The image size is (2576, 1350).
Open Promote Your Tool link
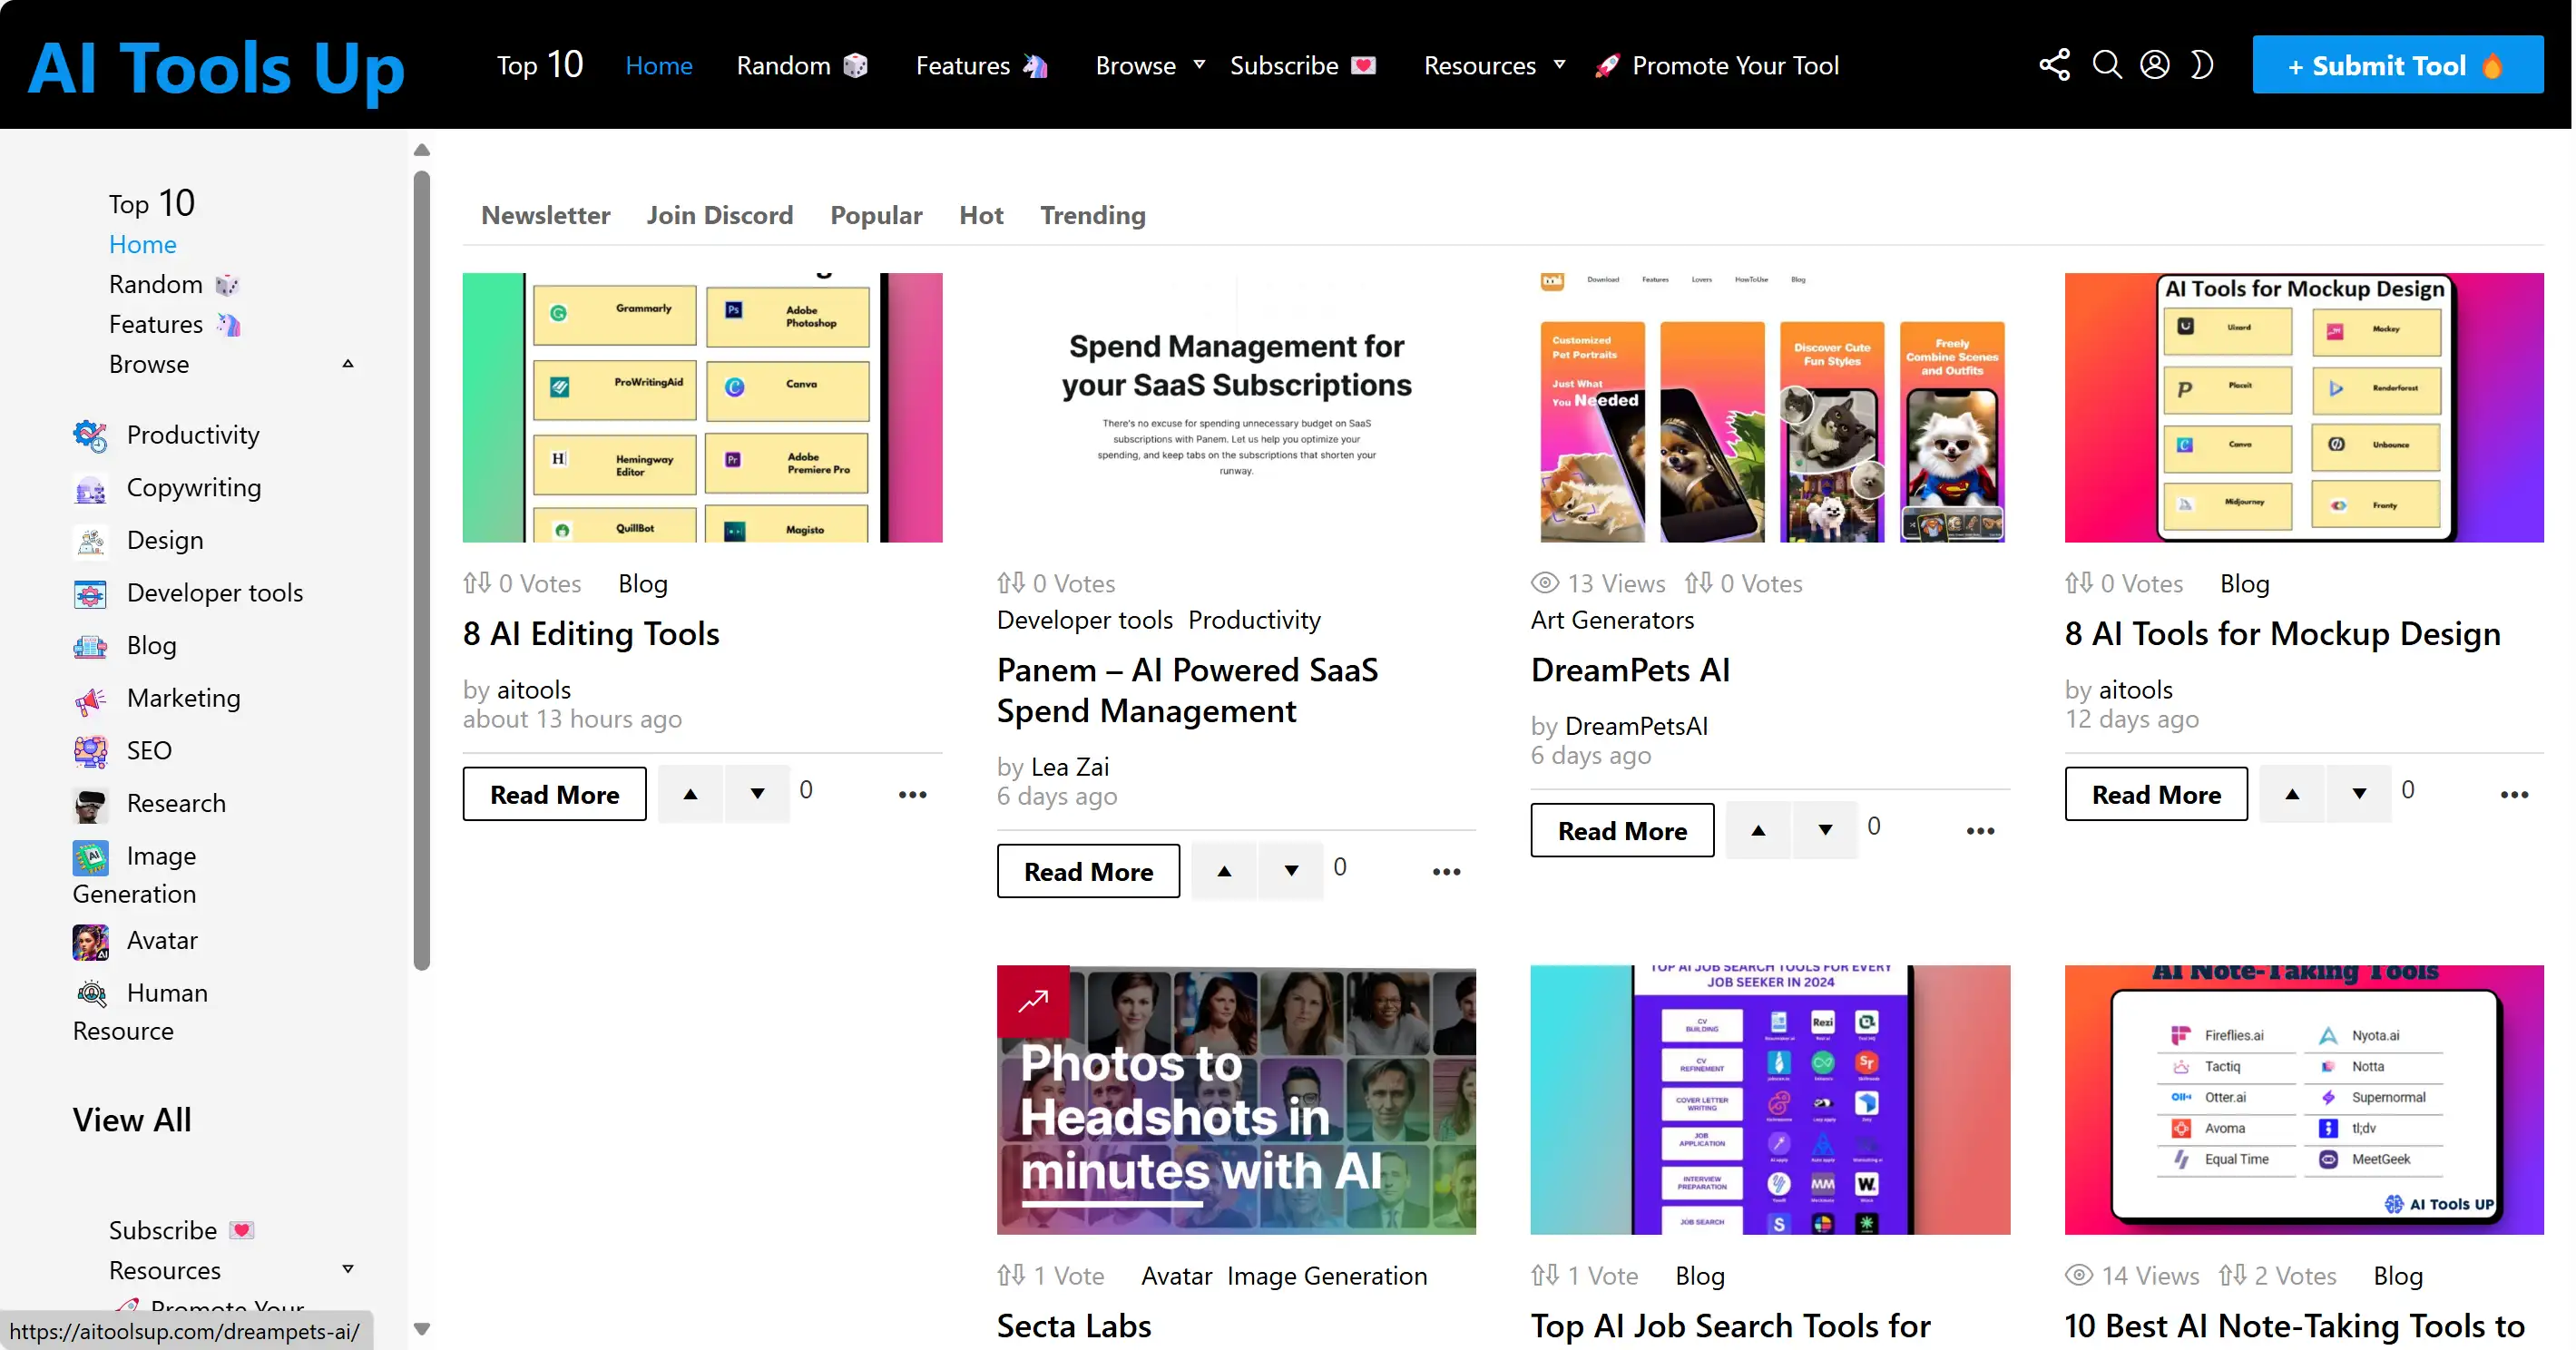[1716, 66]
